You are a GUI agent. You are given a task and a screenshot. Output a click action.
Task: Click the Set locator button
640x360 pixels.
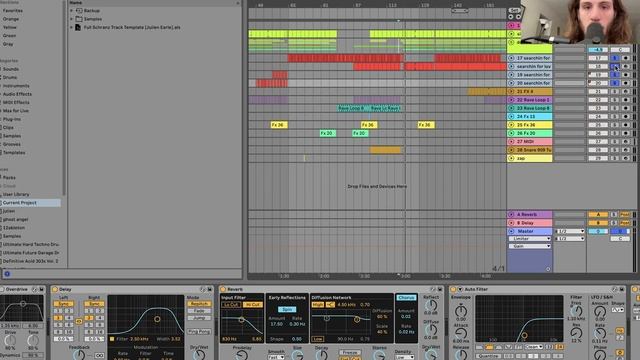coord(514,10)
